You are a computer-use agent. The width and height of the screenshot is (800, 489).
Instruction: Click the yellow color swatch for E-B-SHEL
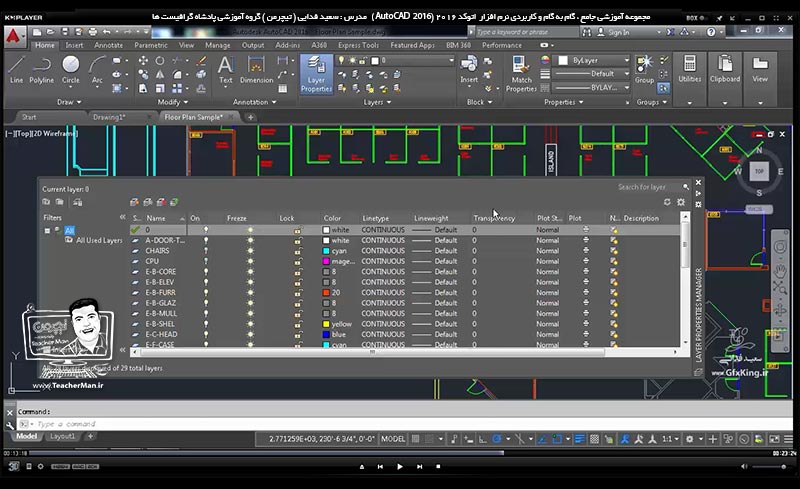326,324
